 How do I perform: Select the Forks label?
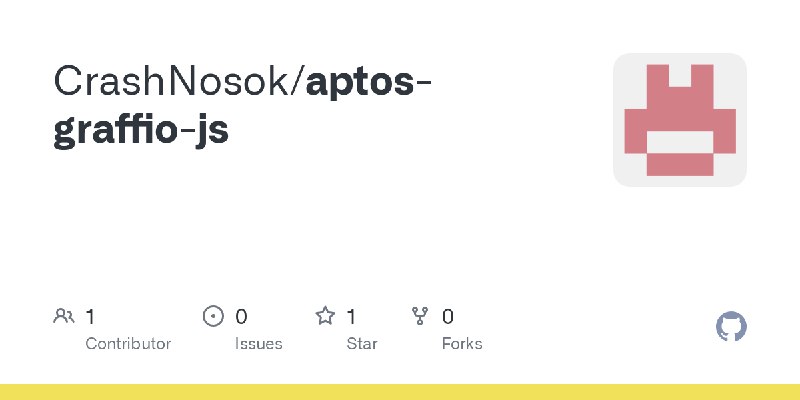coord(462,344)
